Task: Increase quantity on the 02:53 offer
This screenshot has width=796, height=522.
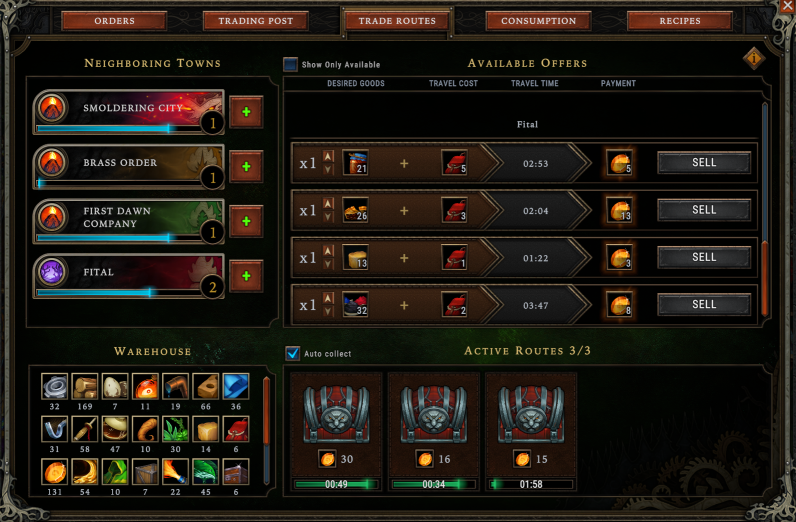Action: [328, 157]
